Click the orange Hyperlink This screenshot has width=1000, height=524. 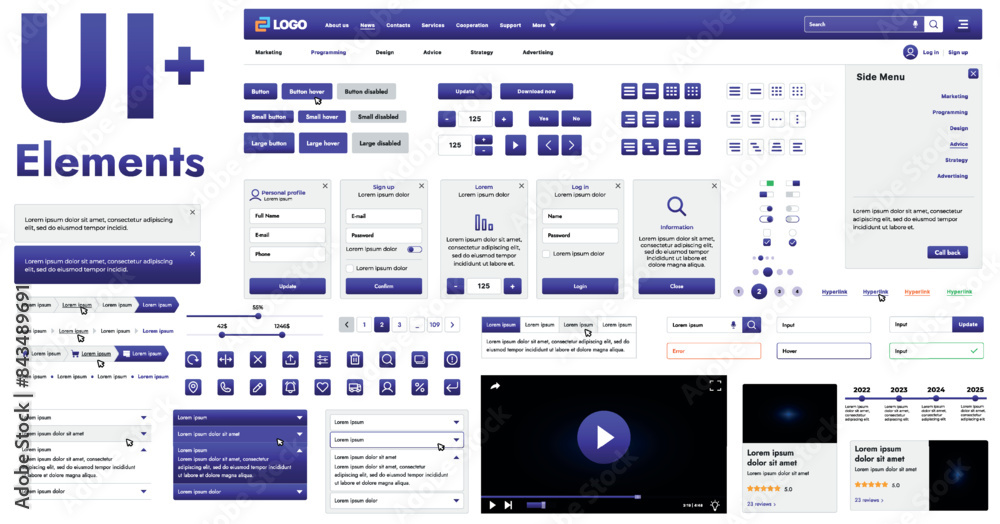click(916, 292)
